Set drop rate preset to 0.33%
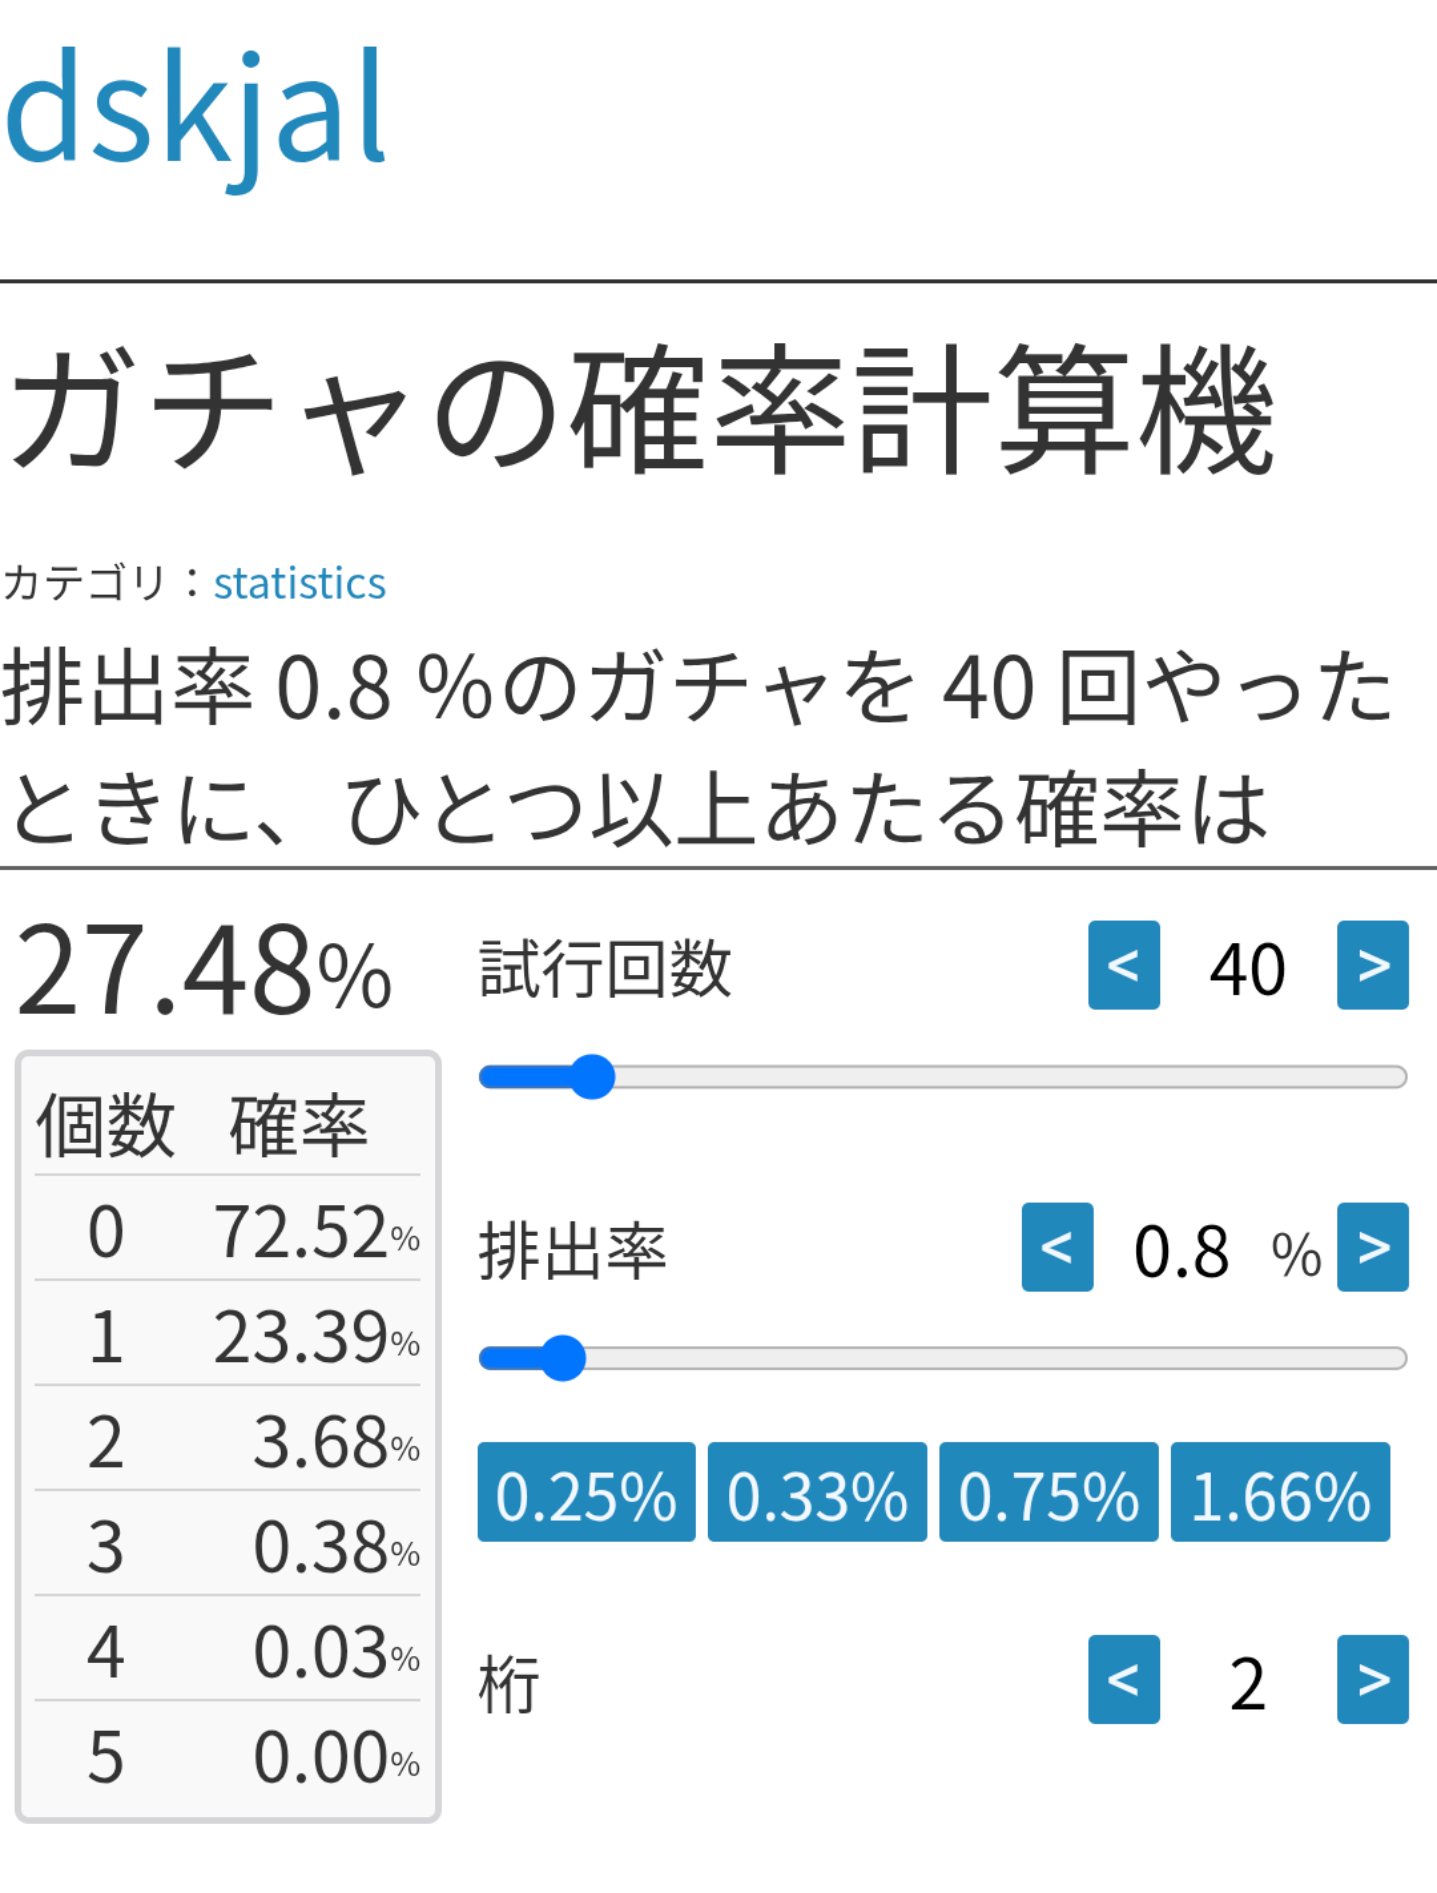This screenshot has height=1893, width=1437. (x=817, y=1492)
